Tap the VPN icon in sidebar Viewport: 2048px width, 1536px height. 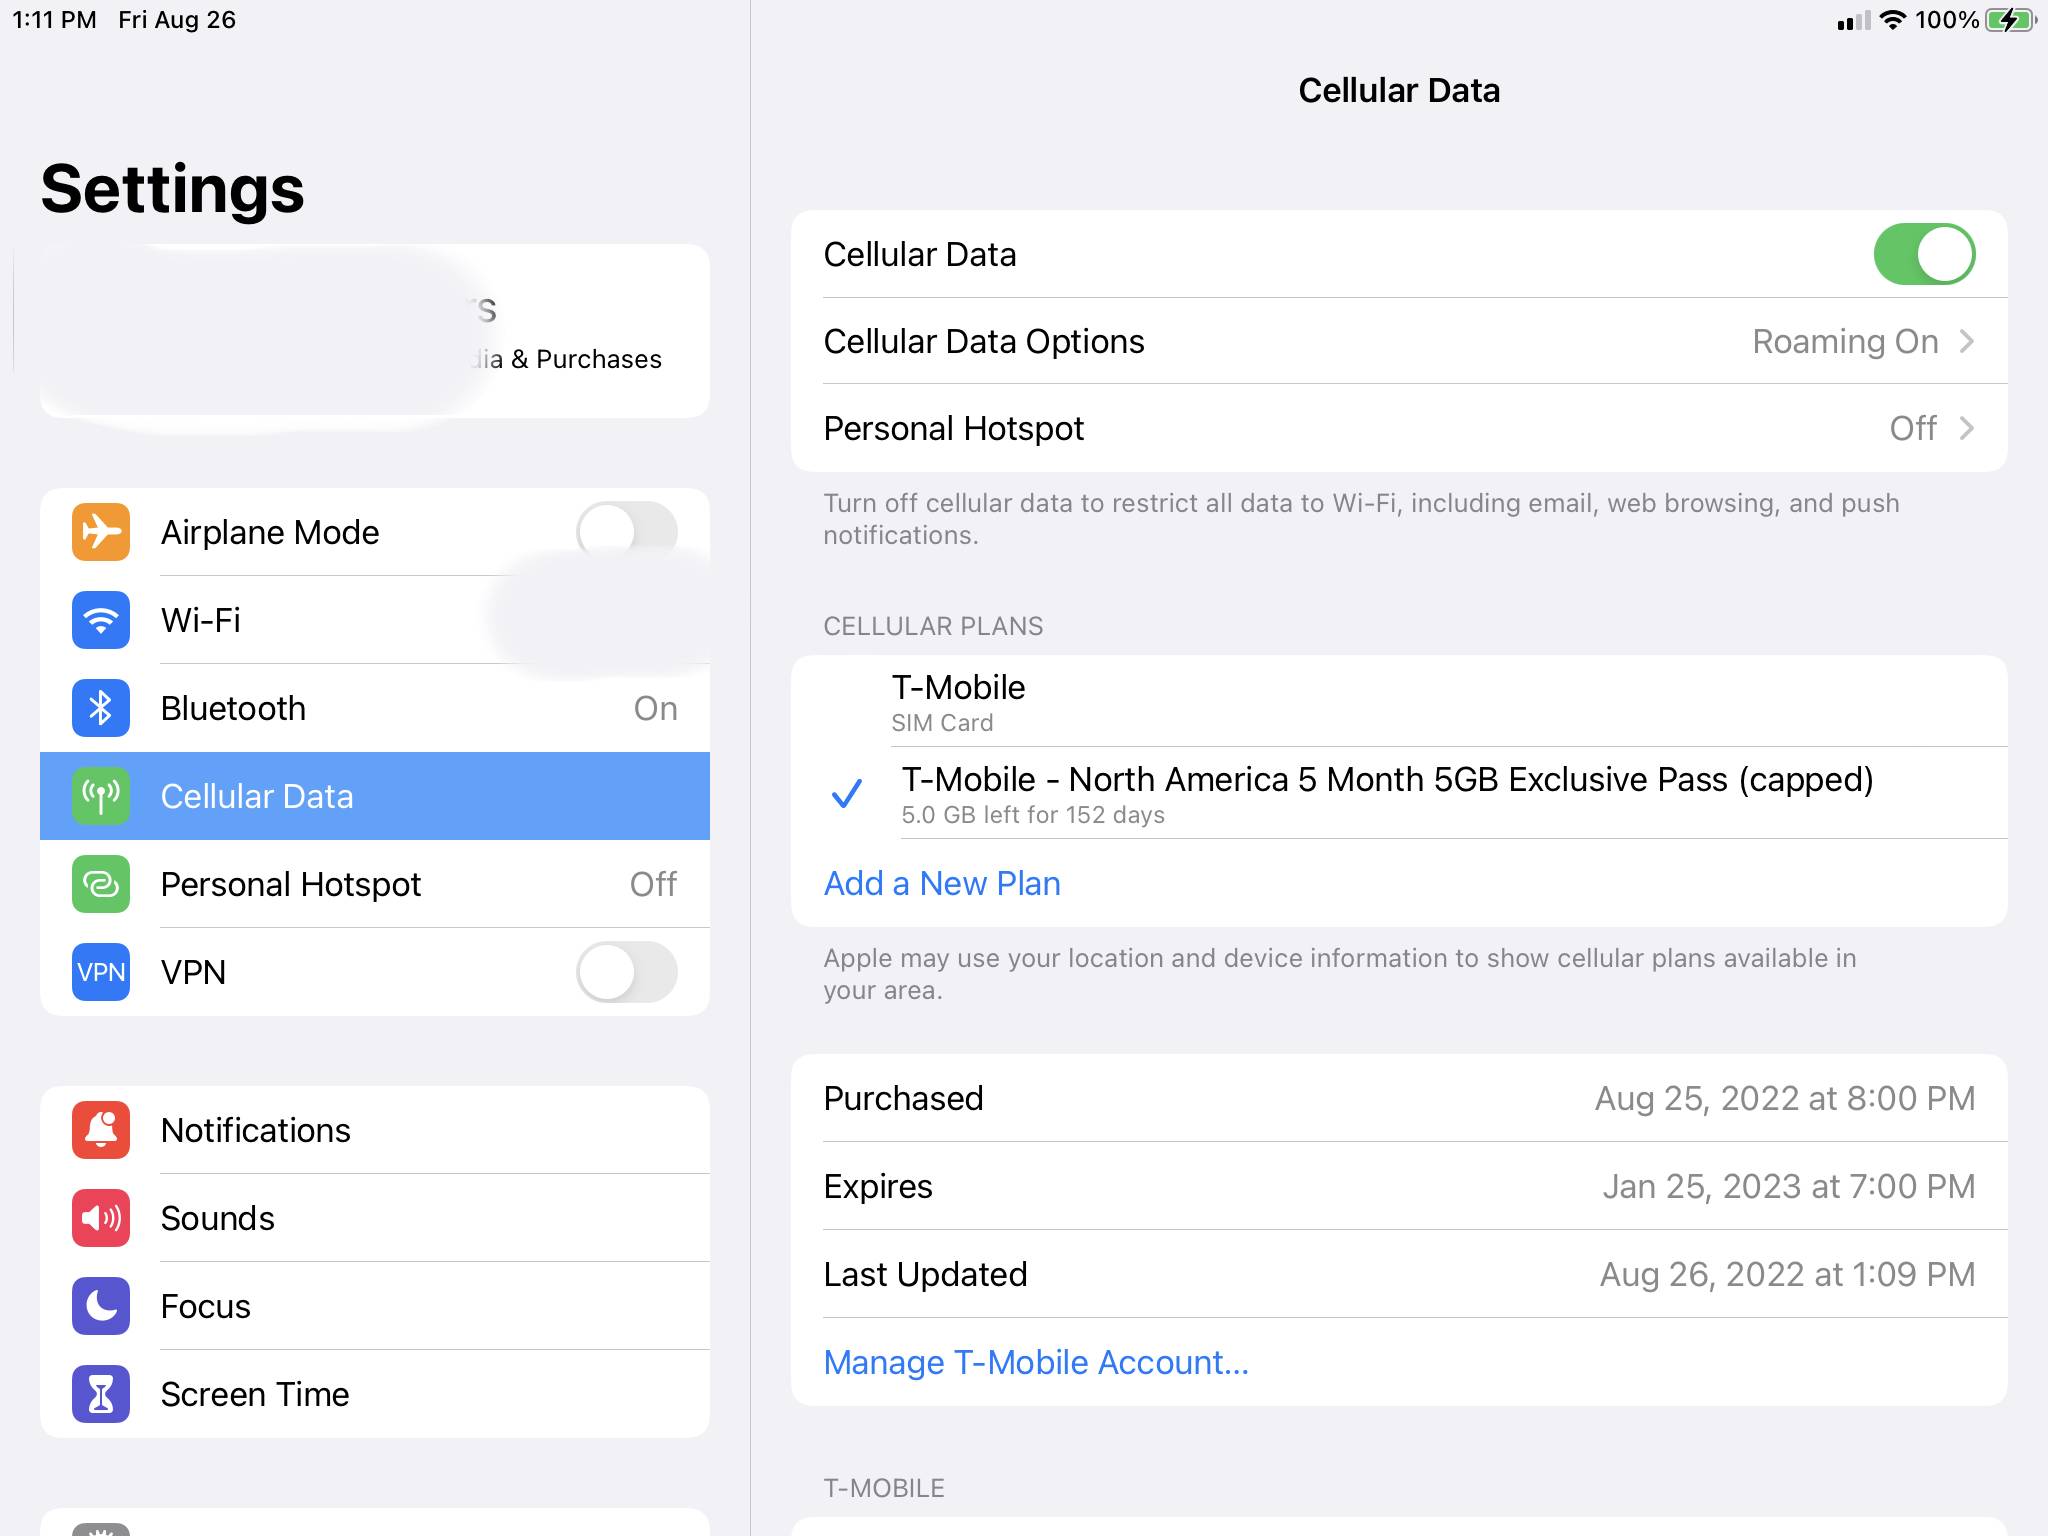tap(101, 972)
